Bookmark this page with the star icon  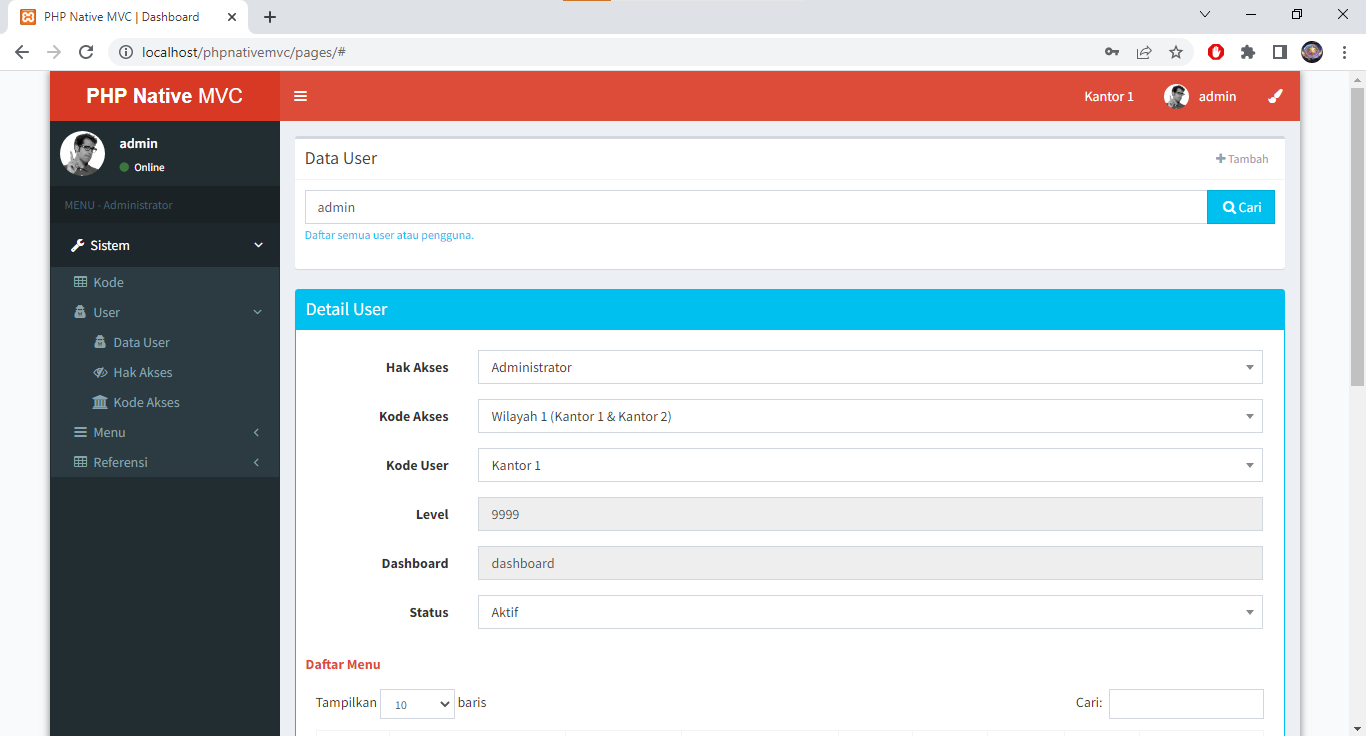point(1176,52)
